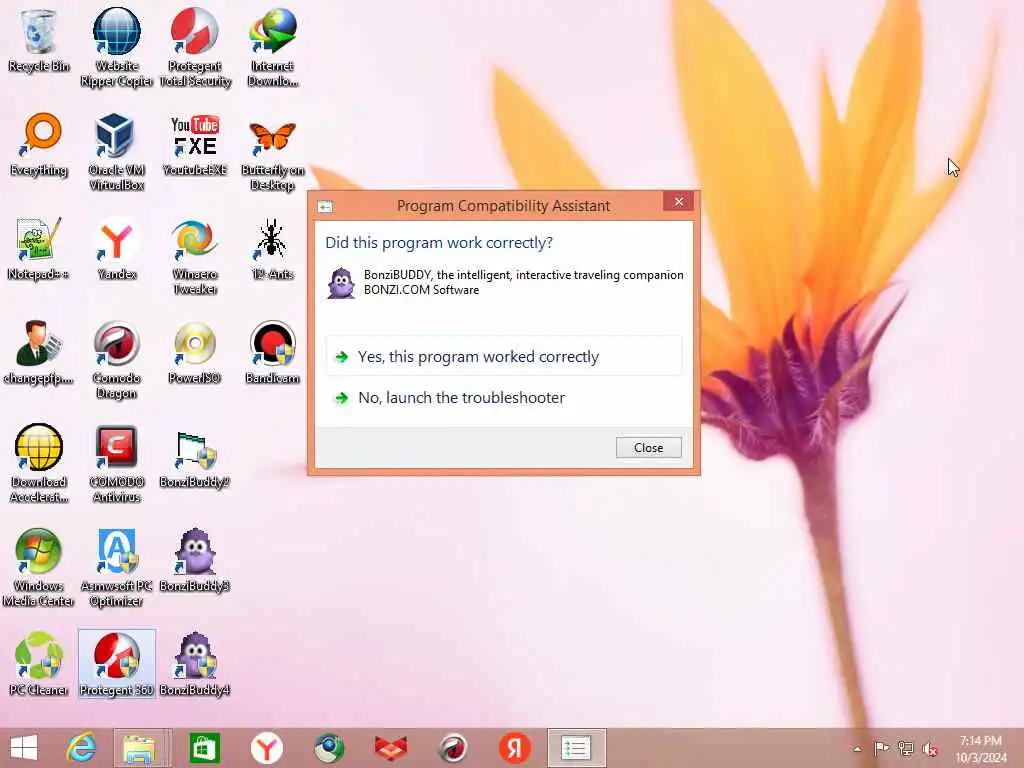The height and width of the screenshot is (768, 1024).
Task: Click the BONZI.COM Software publisher text
Action: pyautogui.click(x=421, y=290)
